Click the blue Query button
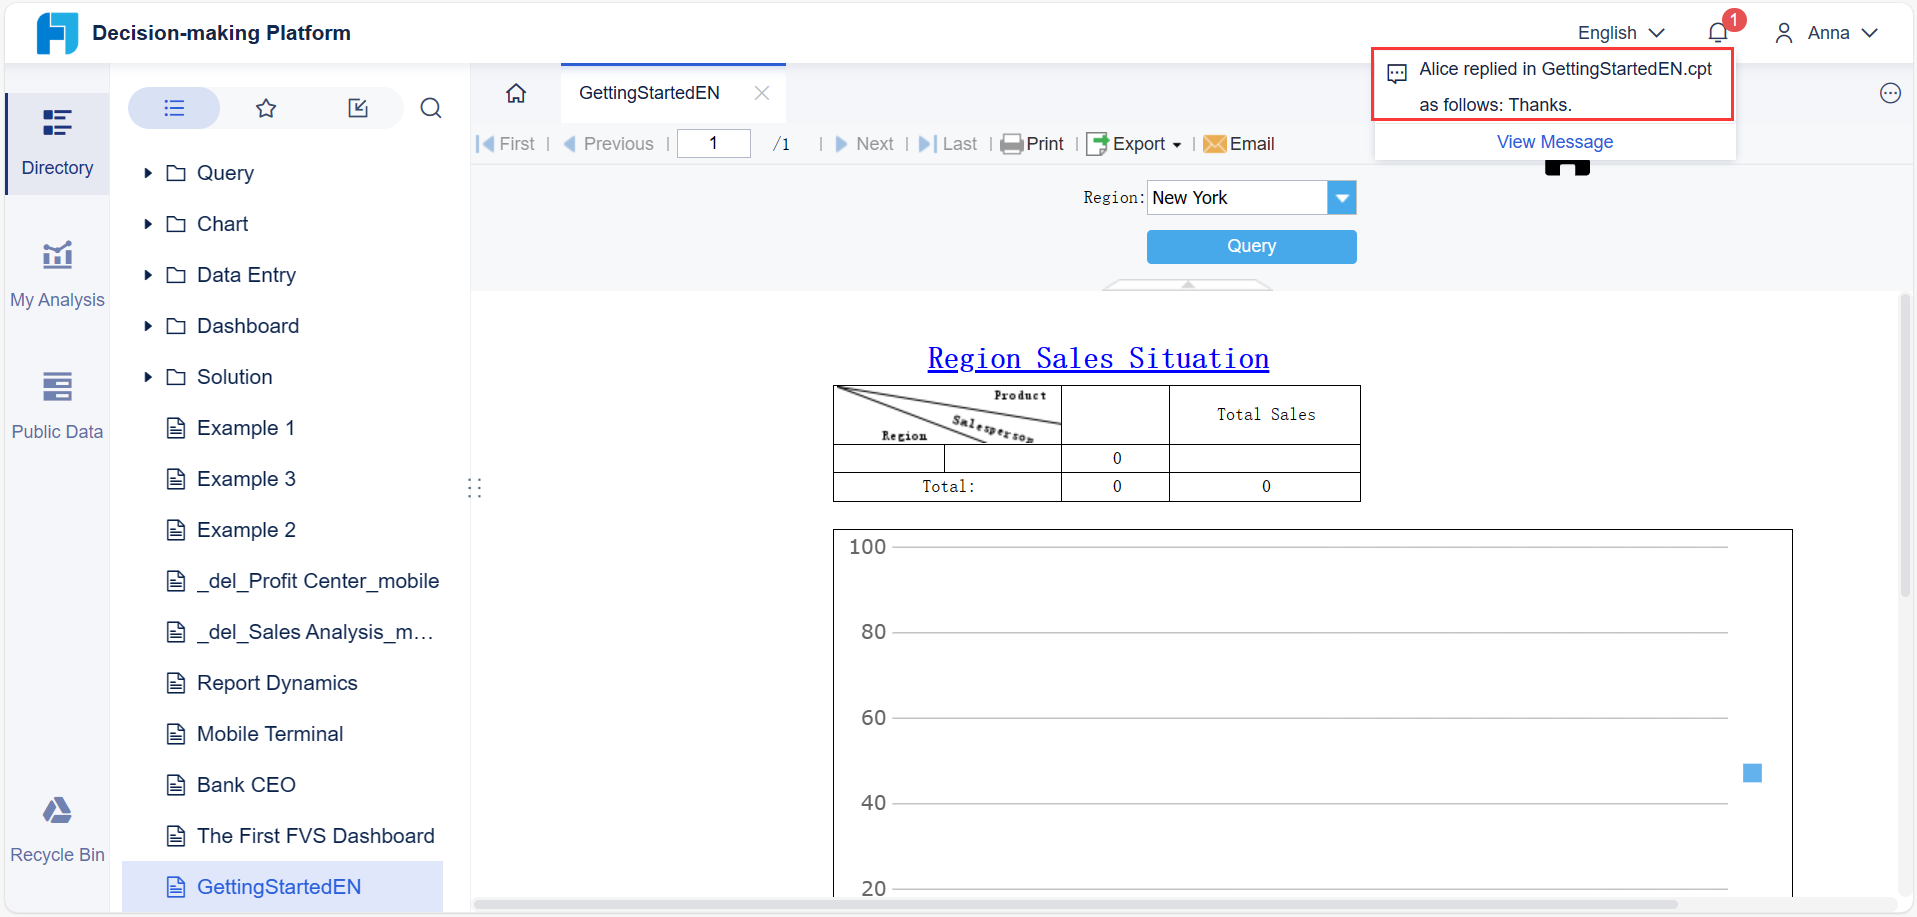1917x917 pixels. pos(1251,246)
